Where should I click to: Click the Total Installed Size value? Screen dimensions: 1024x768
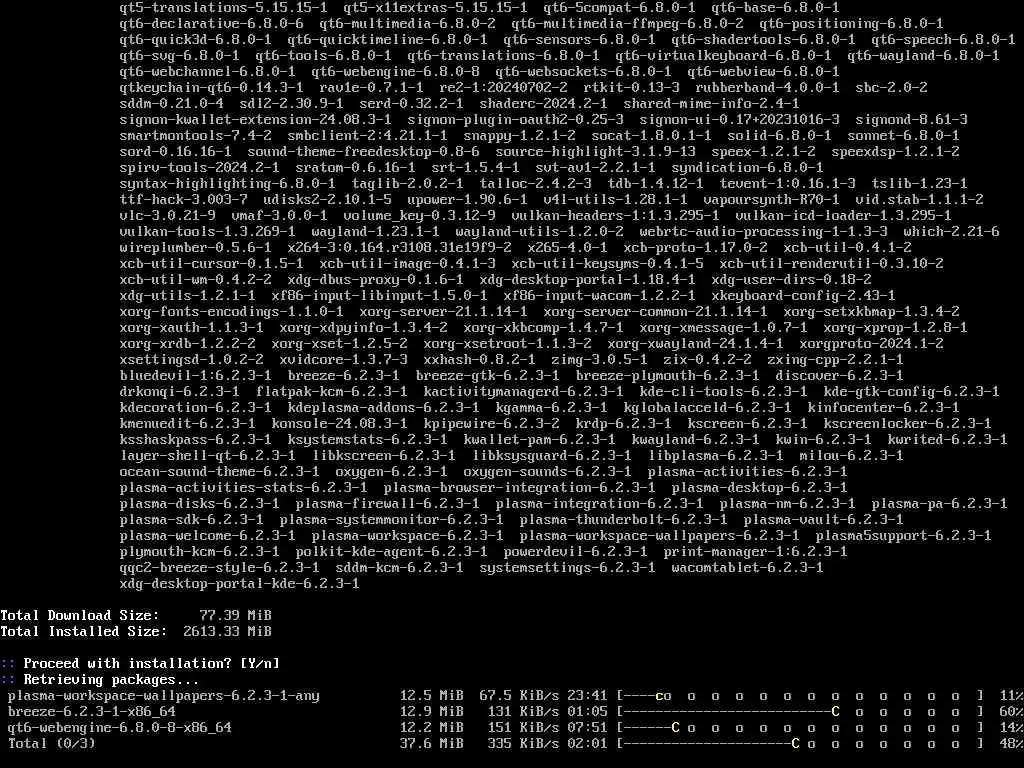(x=227, y=632)
